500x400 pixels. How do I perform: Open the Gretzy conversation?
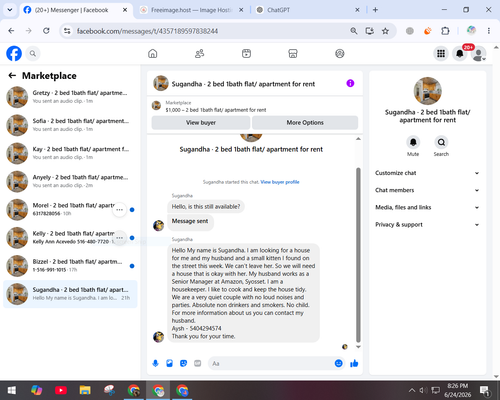click(x=70, y=97)
